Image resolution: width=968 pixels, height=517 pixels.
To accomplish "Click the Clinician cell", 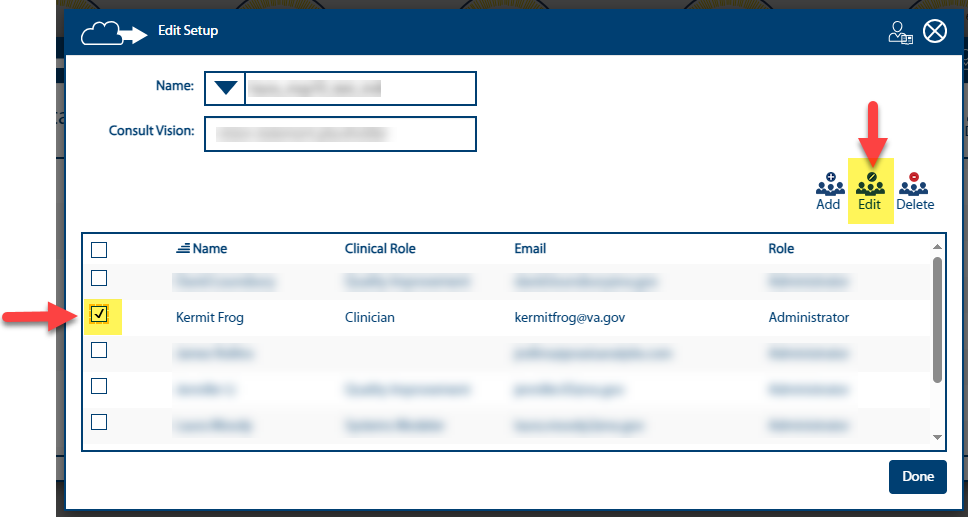I will click(x=369, y=318).
